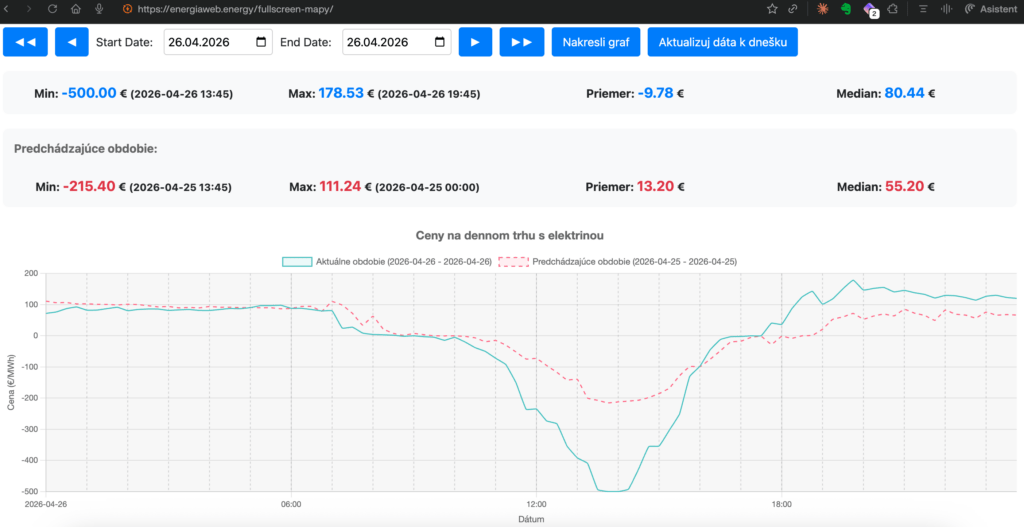Open the Evernote elephant extension
The width and height of the screenshot is (1024, 527).
coord(845,8)
